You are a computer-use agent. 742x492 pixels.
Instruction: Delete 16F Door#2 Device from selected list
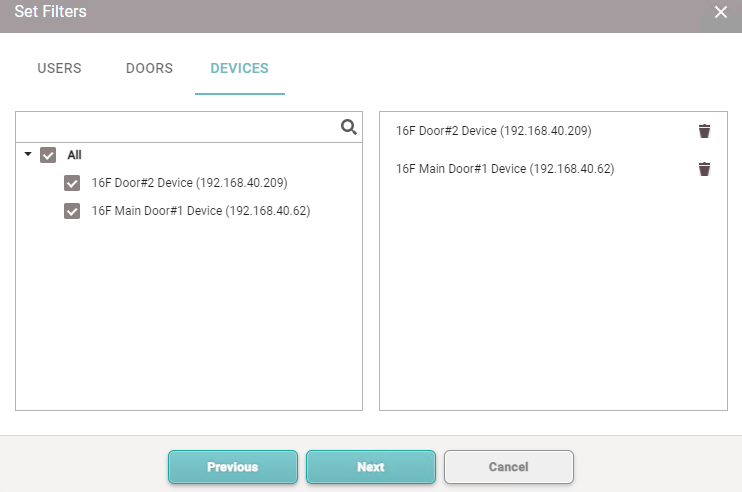pyautogui.click(x=704, y=131)
